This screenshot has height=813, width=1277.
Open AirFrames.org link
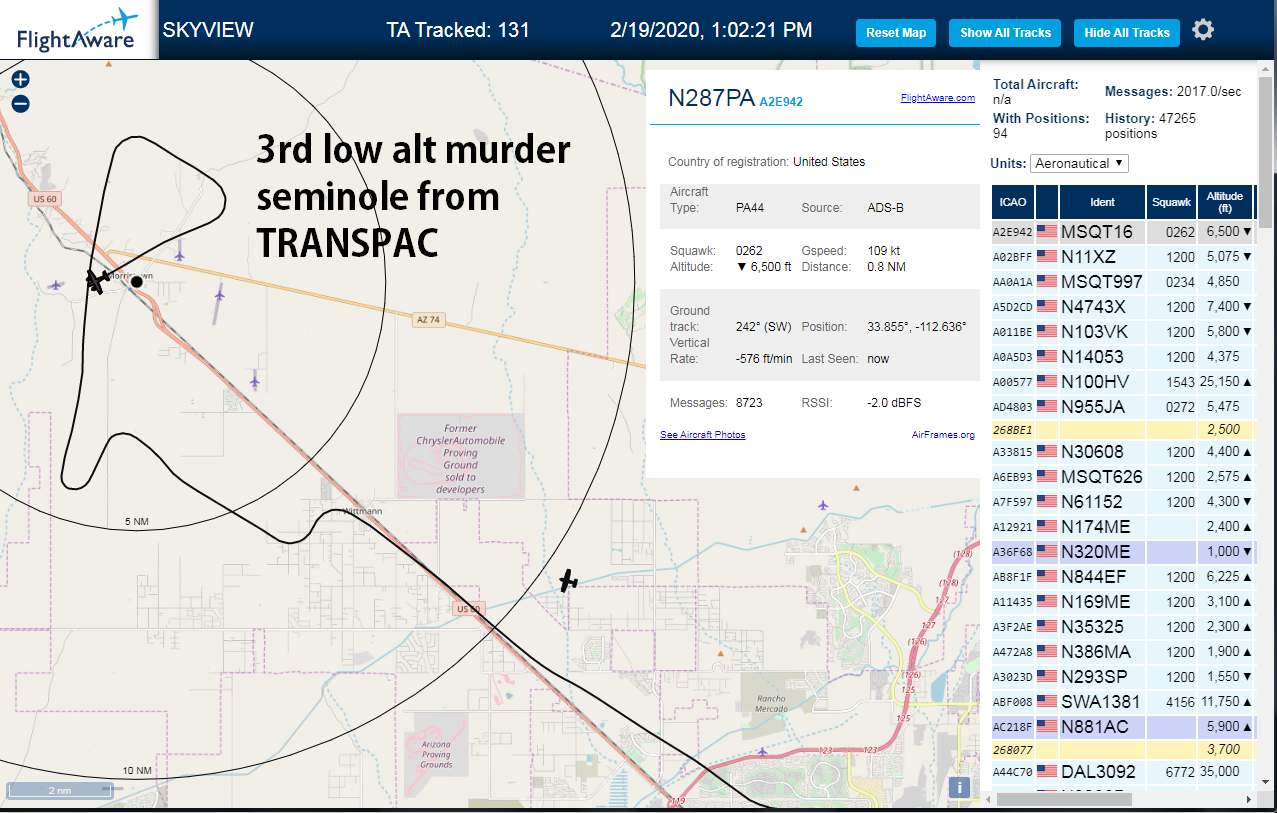[x=943, y=434]
